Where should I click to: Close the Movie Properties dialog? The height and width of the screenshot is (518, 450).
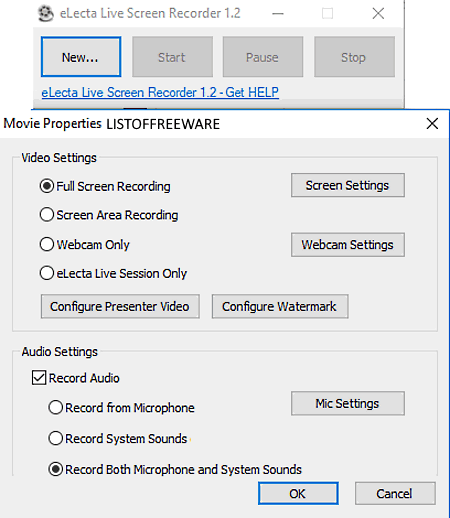coord(432,124)
